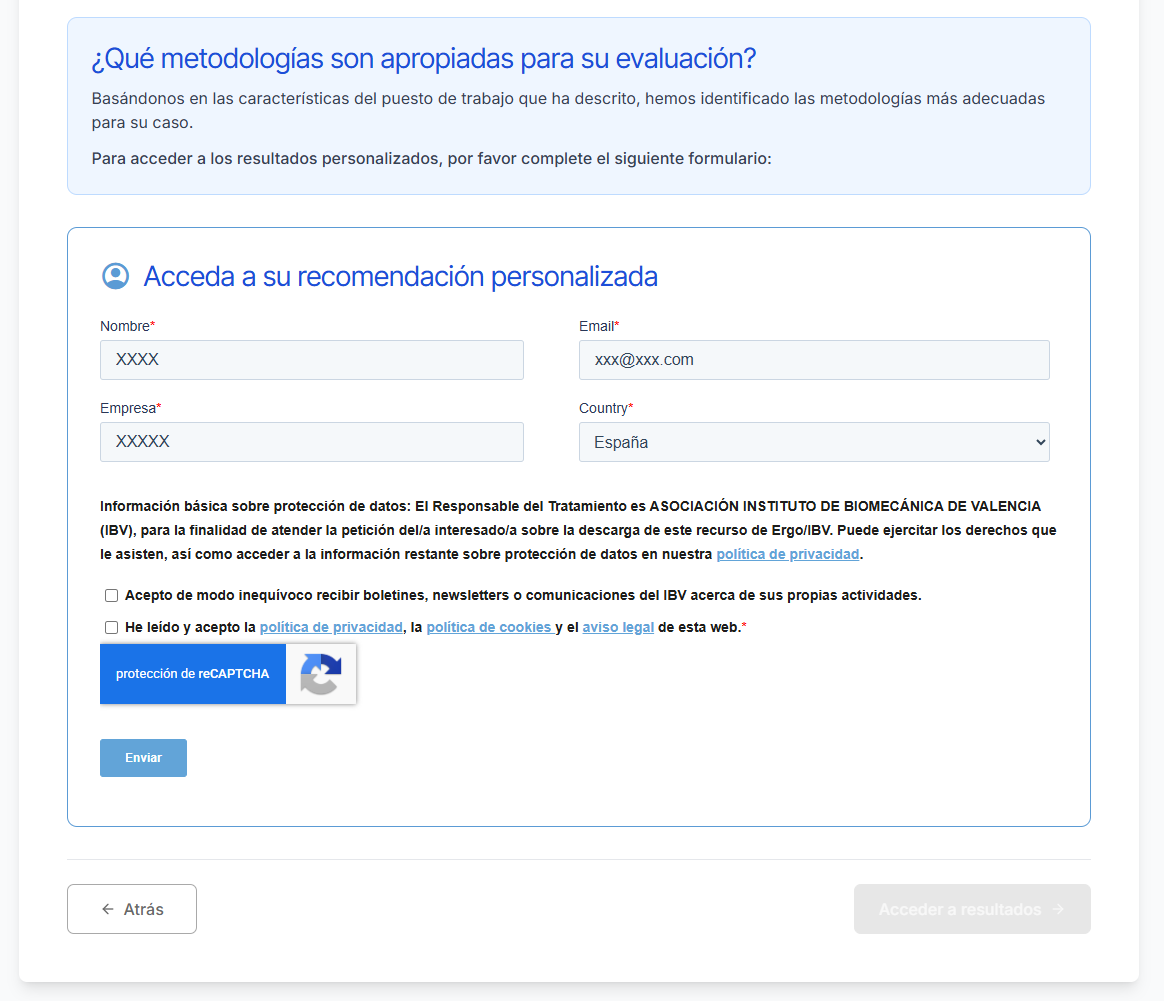Click the 'Acceda a su recomendación personalizada' heading

click(400, 276)
